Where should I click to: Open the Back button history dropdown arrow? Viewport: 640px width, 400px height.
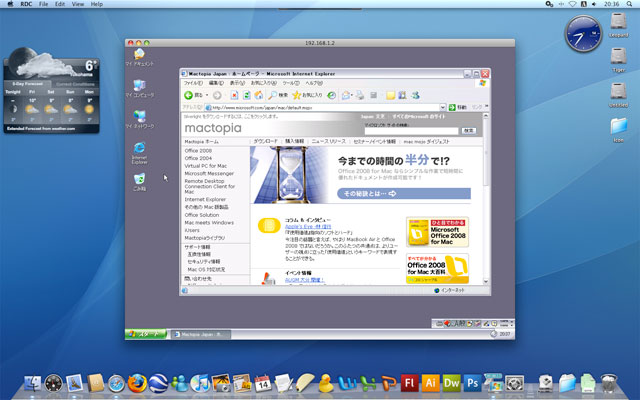tap(207, 95)
